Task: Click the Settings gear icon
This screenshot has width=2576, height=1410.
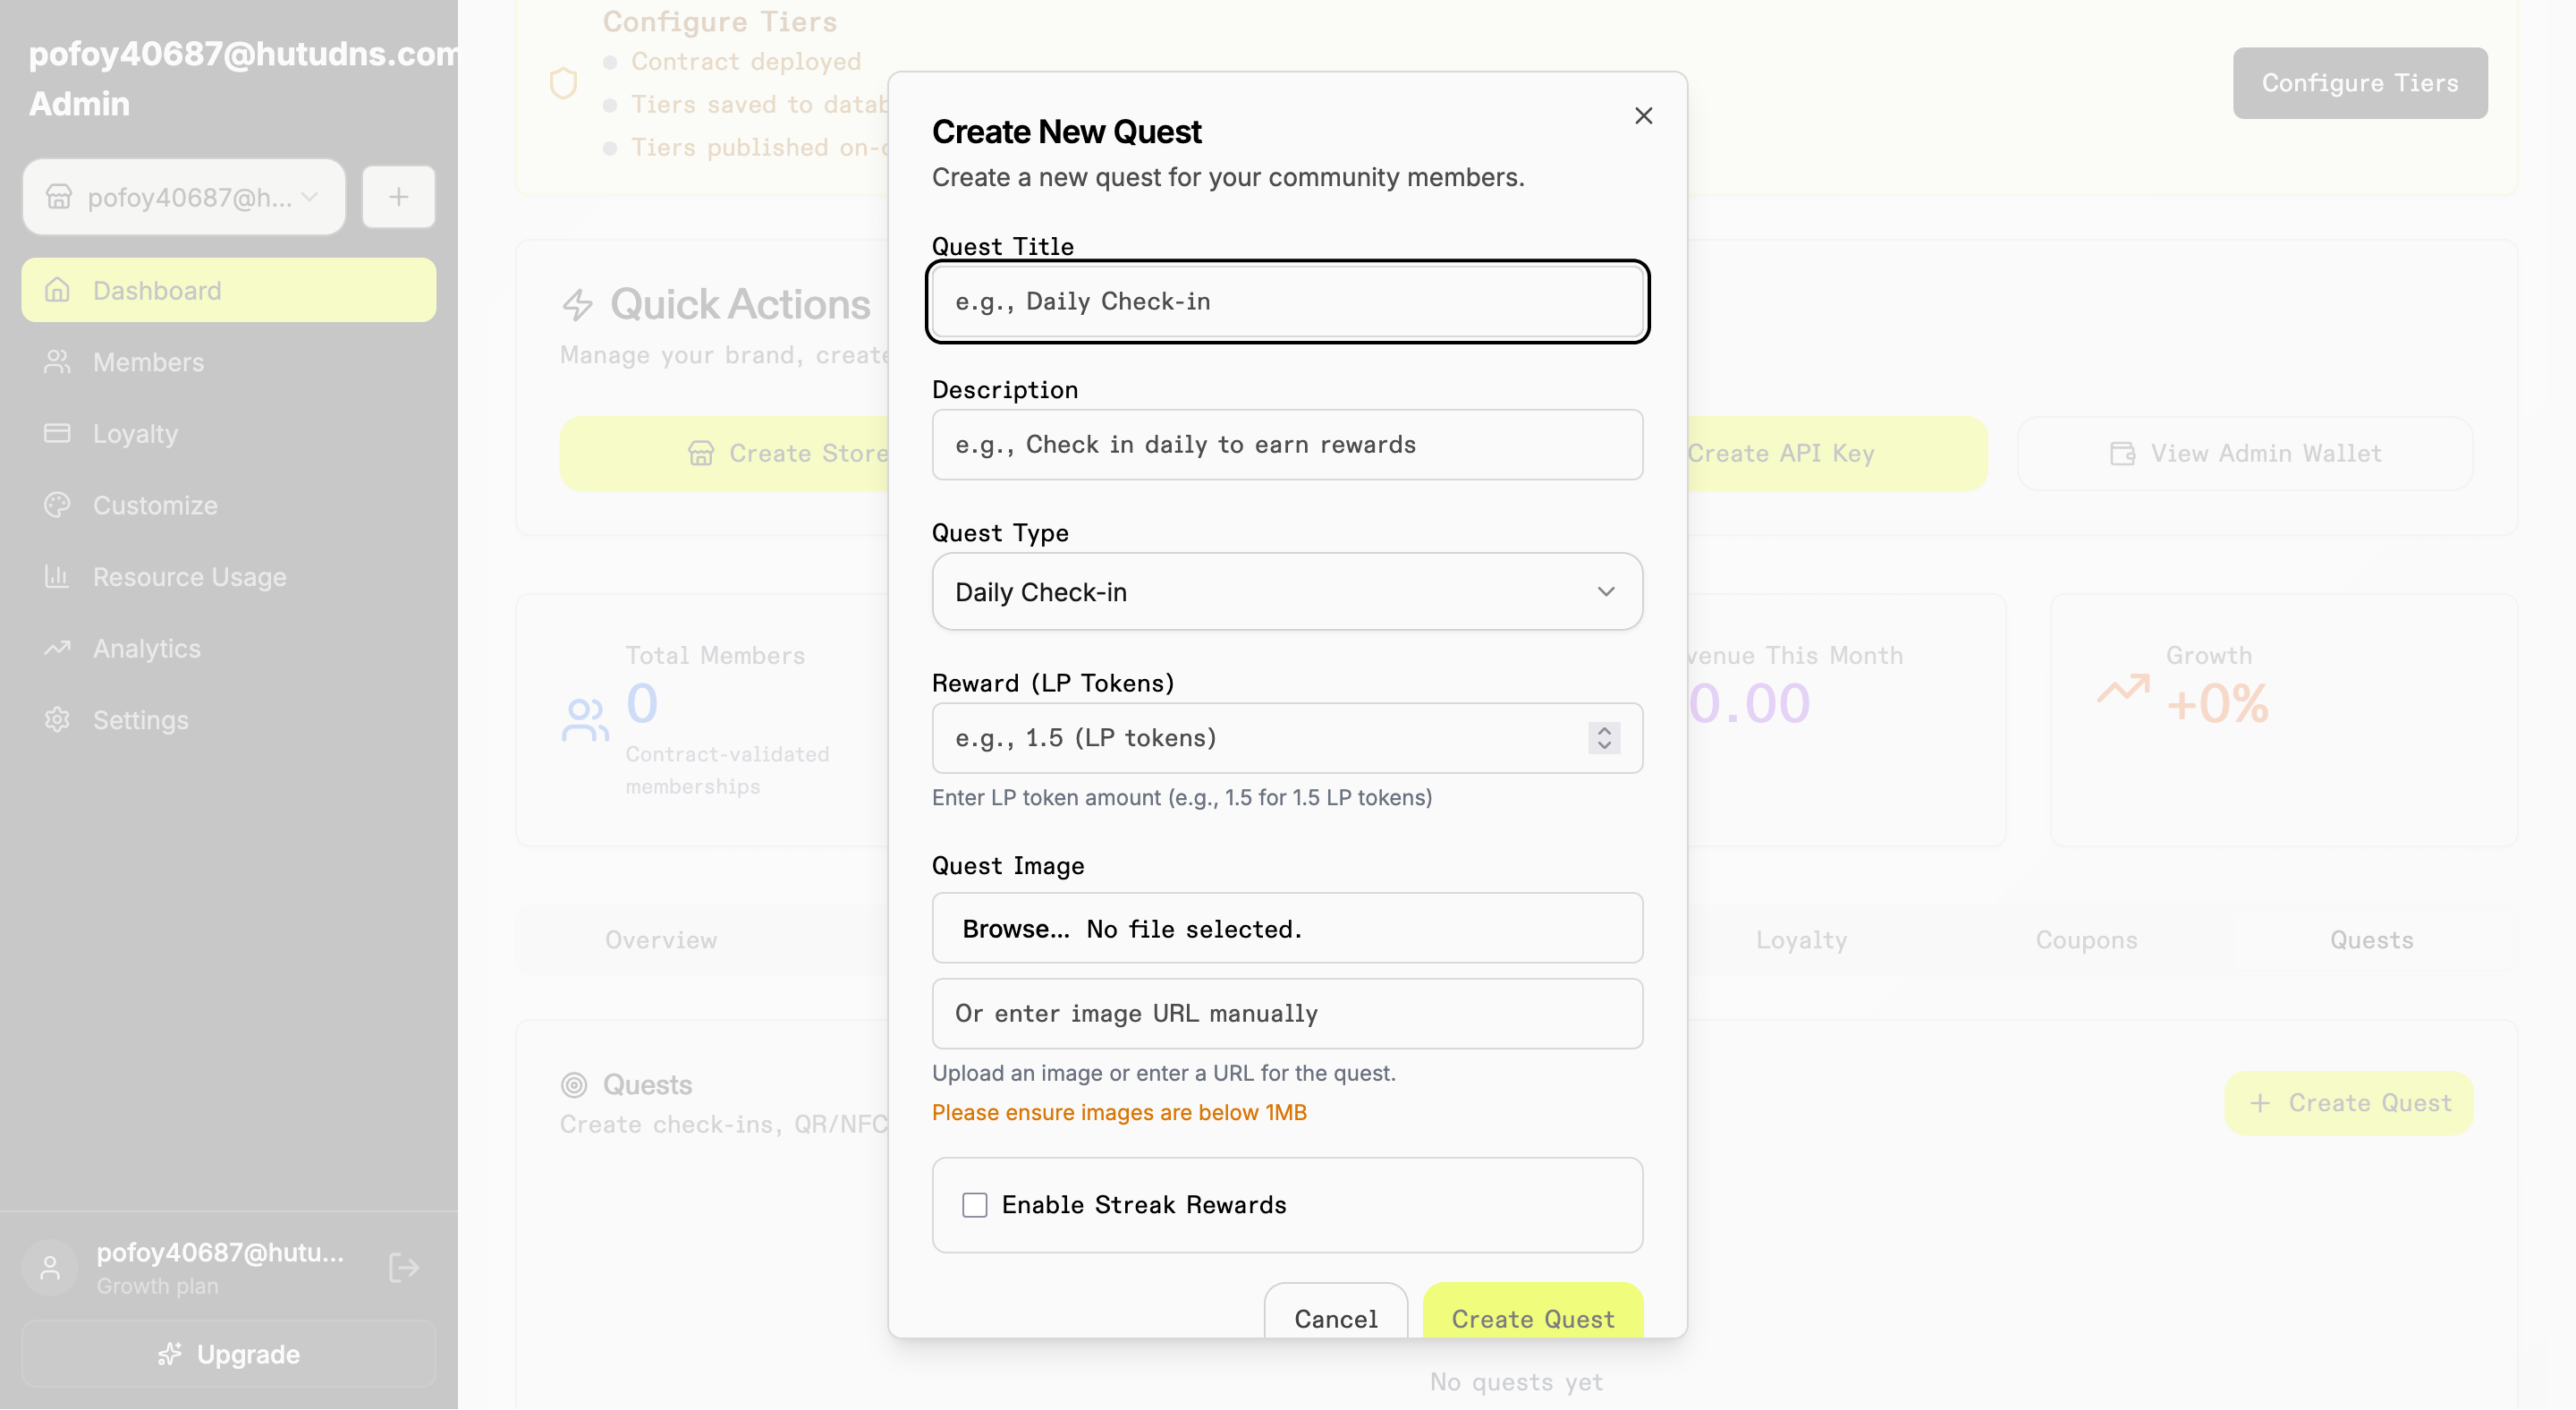Action: coord(58,720)
